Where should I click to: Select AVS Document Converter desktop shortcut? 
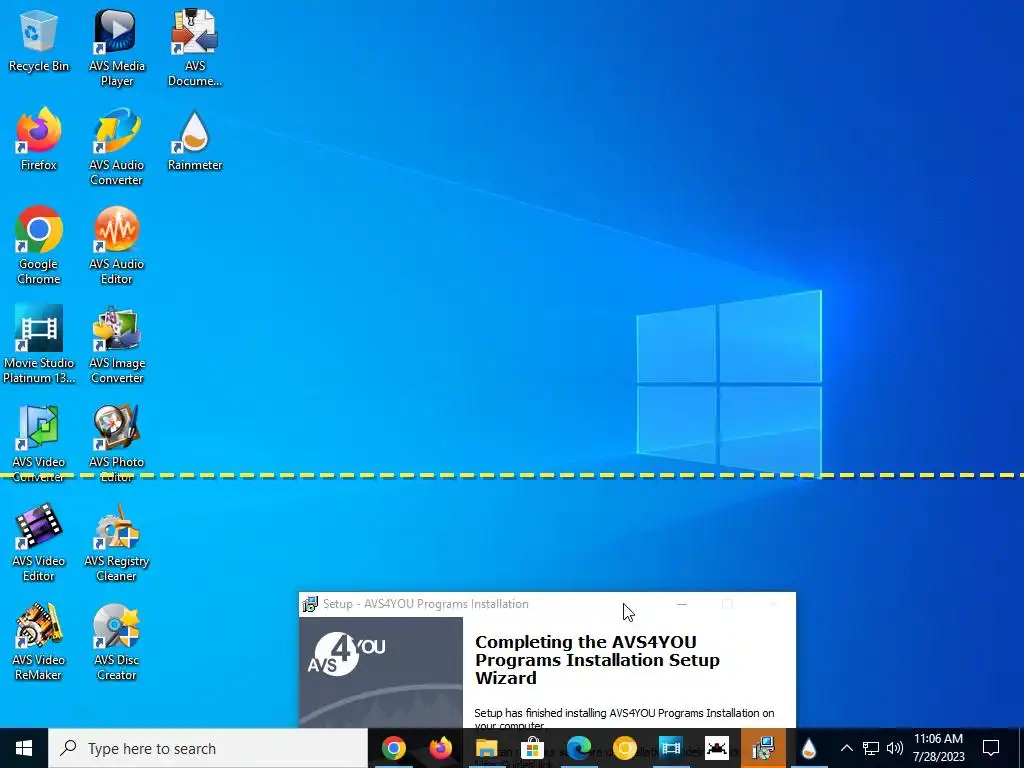[x=195, y=49]
